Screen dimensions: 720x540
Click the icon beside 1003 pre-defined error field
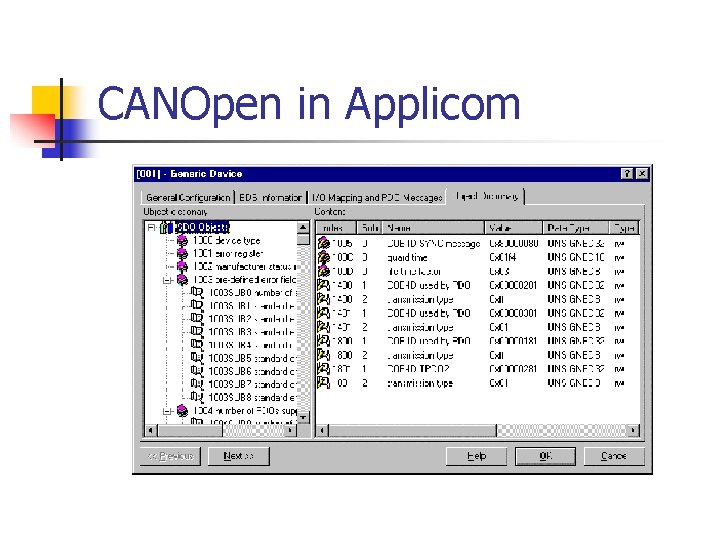182,280
